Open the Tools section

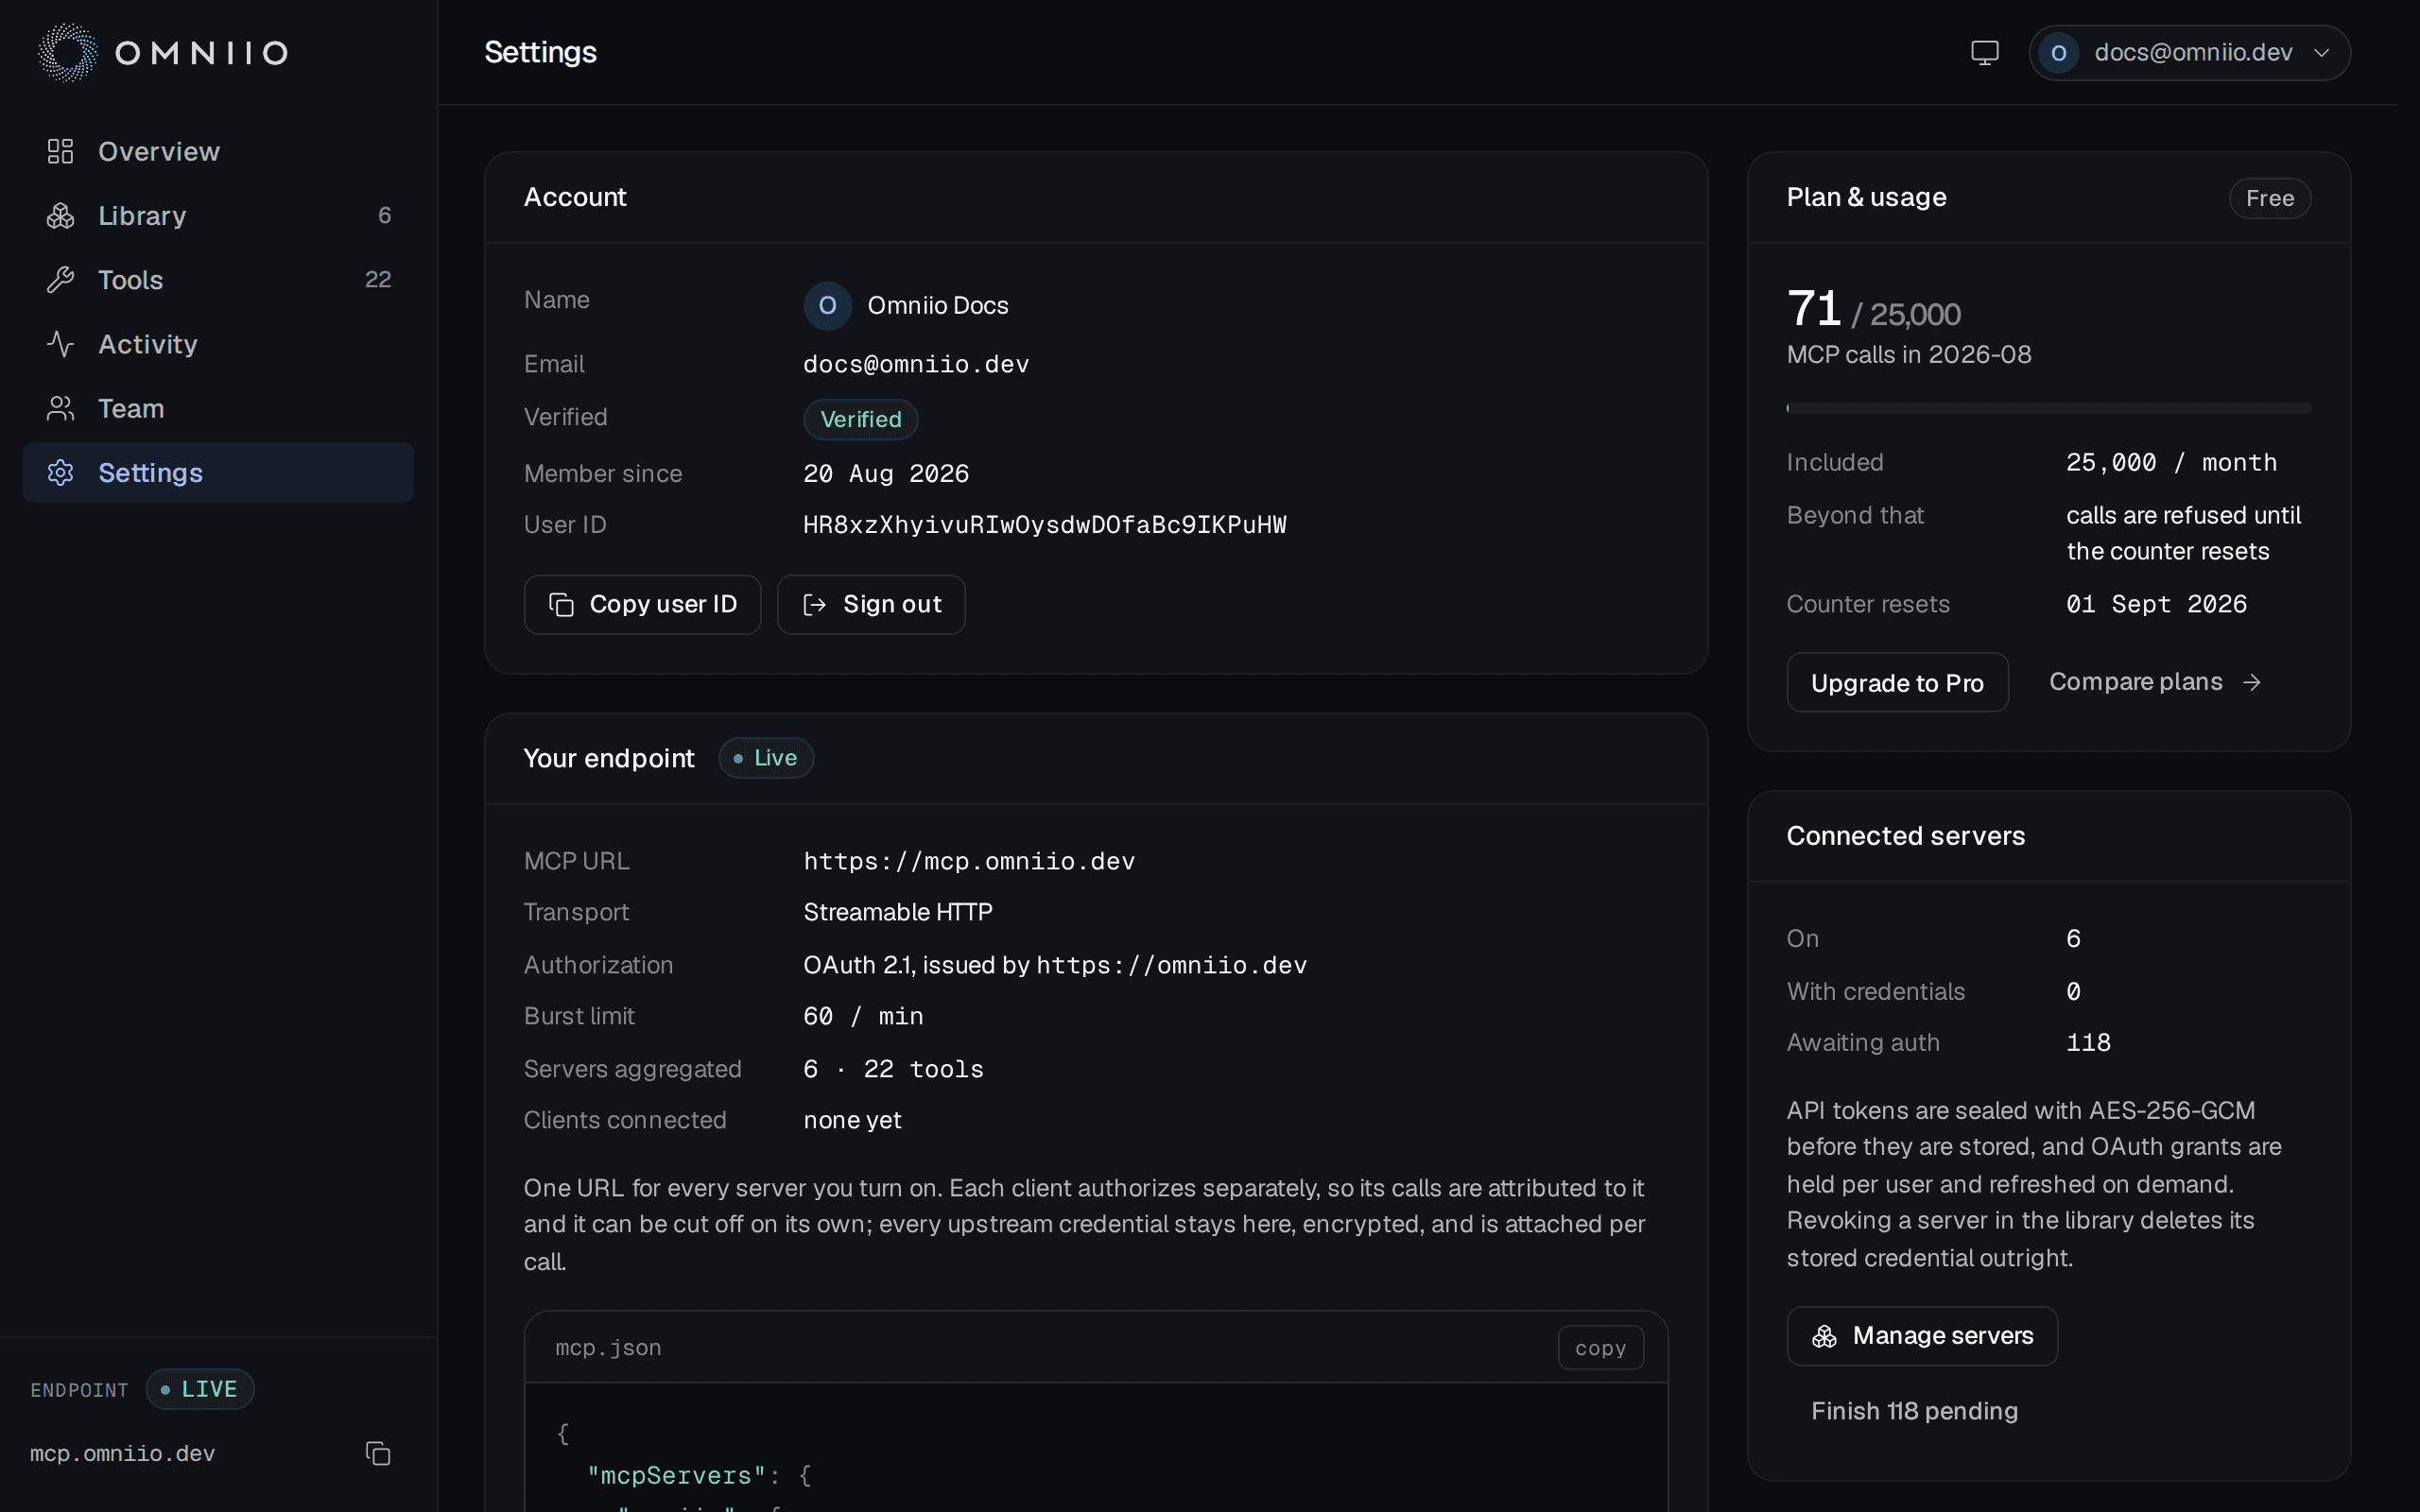218,280
